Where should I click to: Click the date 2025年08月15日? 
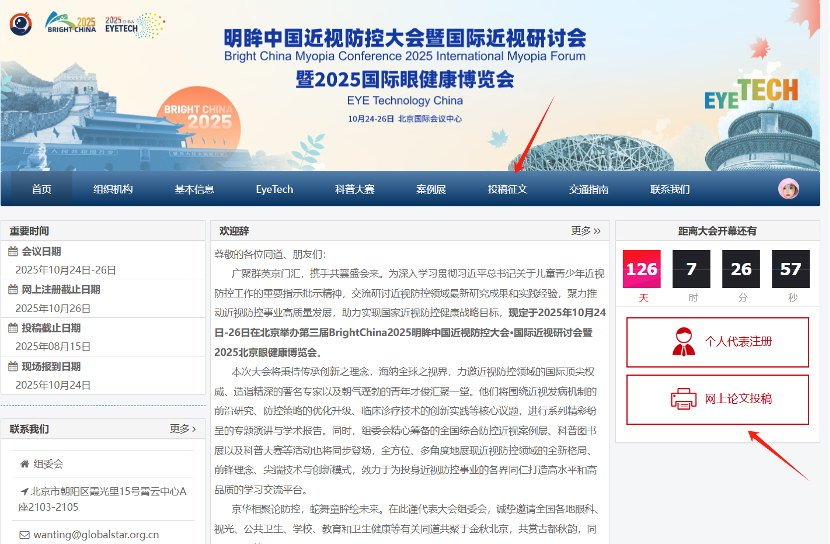53,346
